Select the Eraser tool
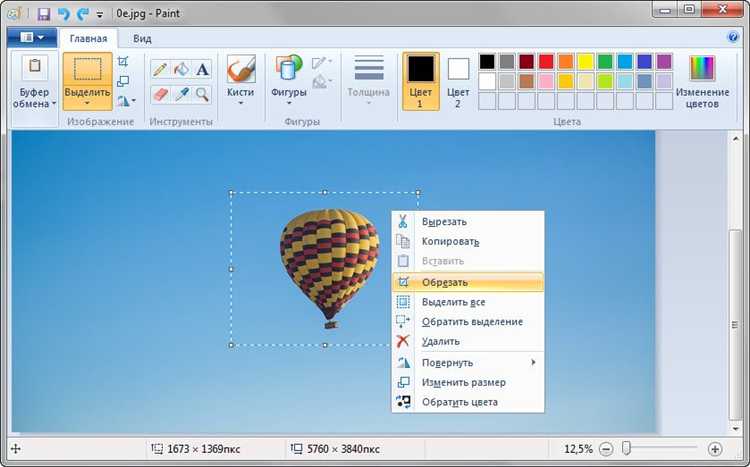 (160, 94)
